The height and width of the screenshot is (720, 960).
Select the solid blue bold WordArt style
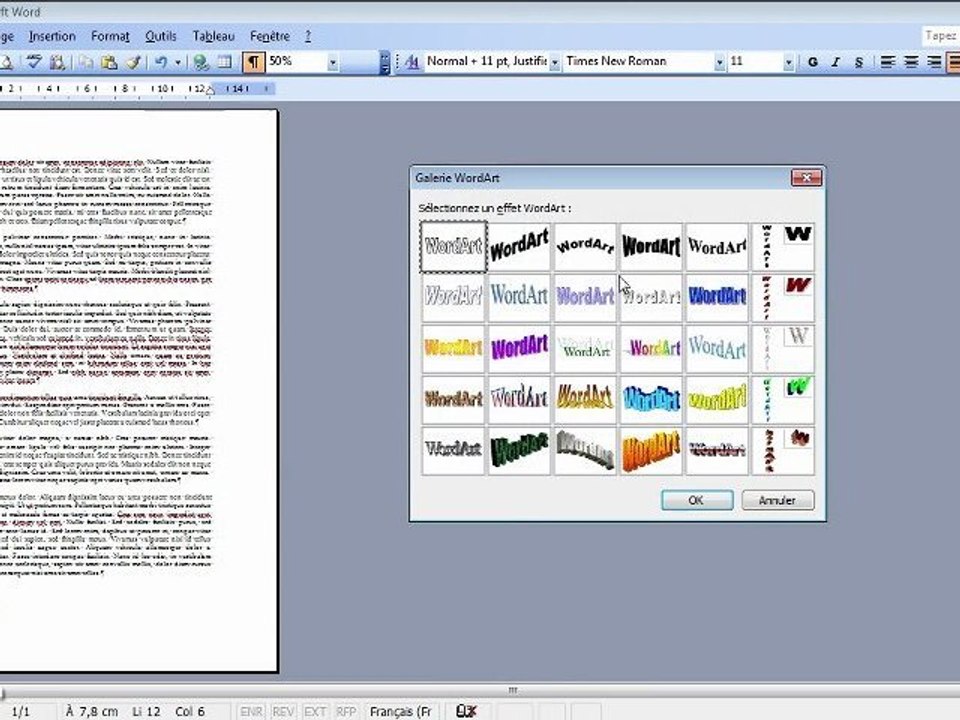point(717,298)
